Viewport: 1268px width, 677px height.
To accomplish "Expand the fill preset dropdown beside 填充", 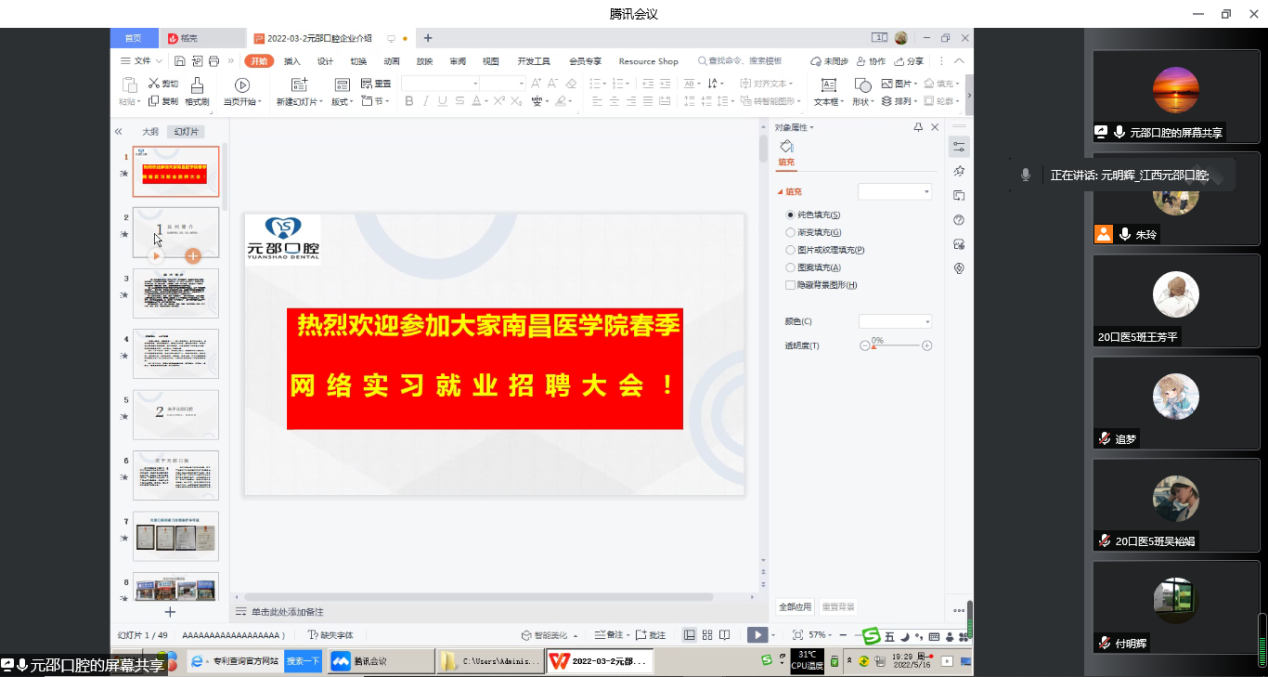I will coord(895,192).
